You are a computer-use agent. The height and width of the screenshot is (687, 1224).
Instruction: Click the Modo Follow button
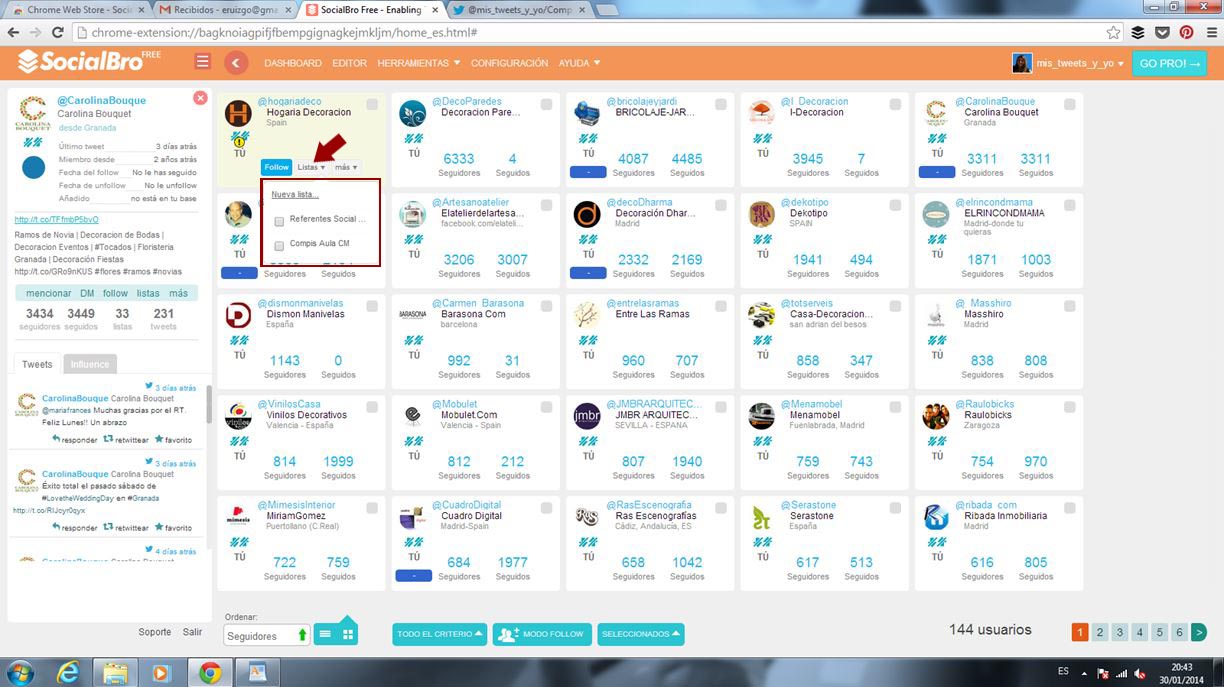(538, 634)
